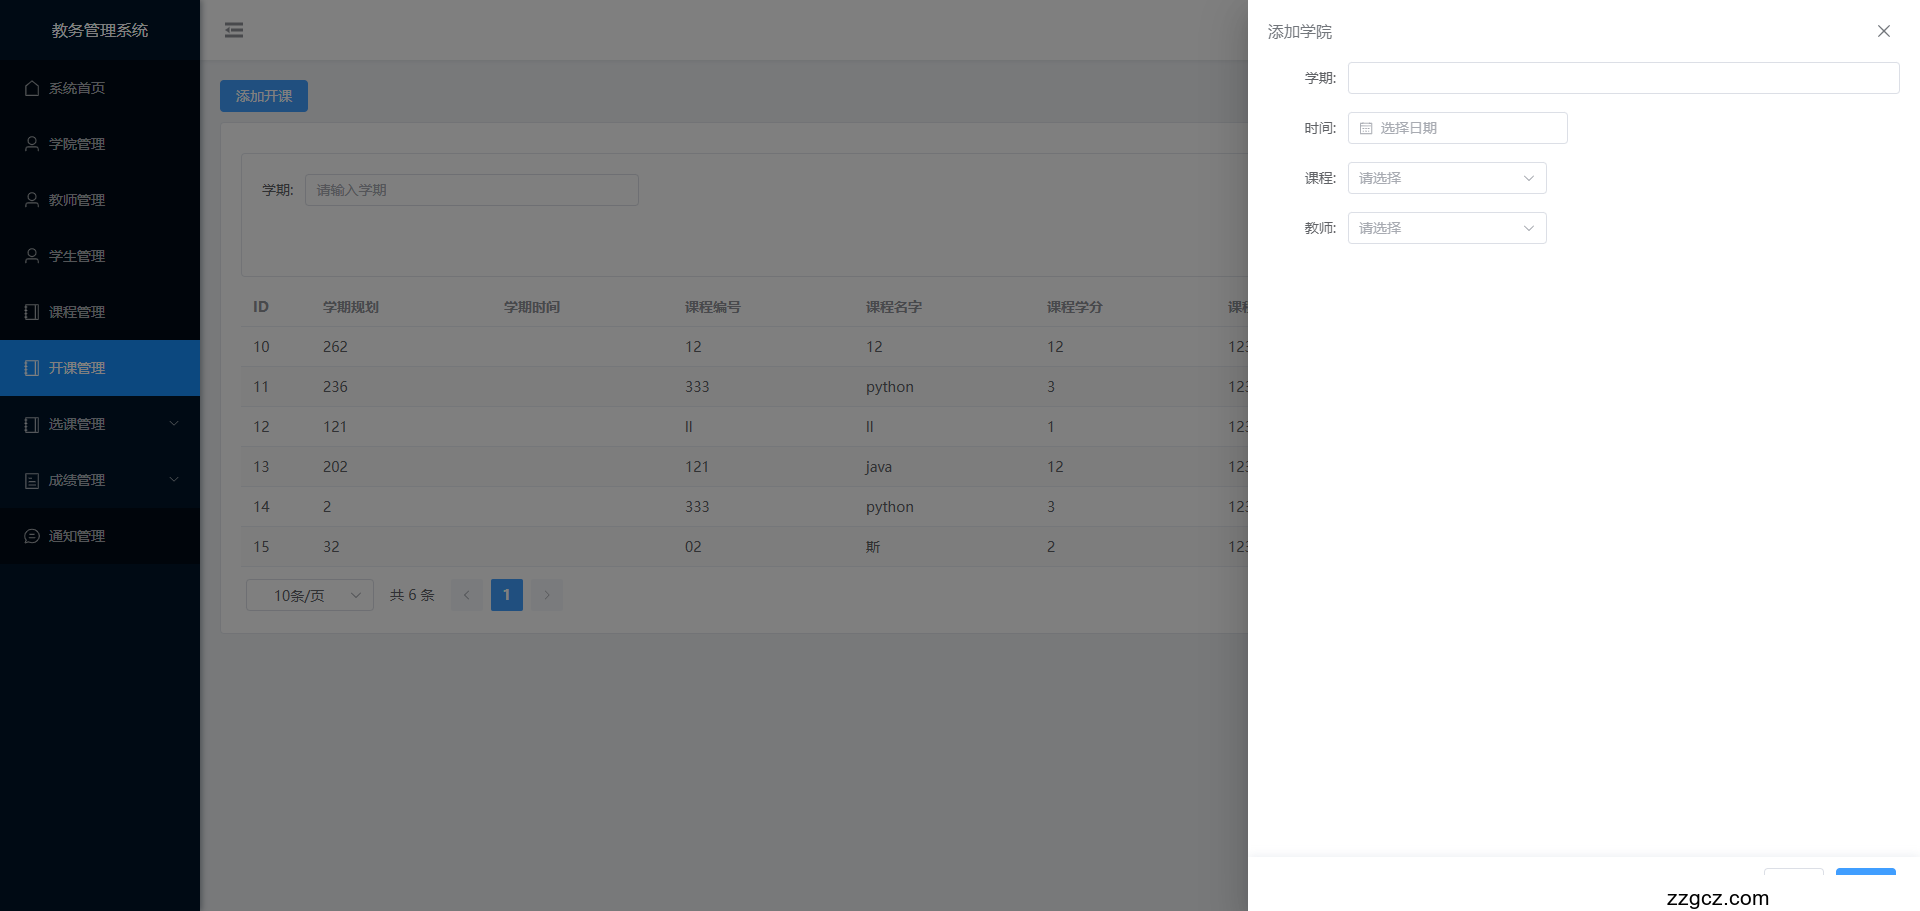
Task: Close the 添加学院 drawer panel
Action: pyautogui.click(x=1883, y=31)
